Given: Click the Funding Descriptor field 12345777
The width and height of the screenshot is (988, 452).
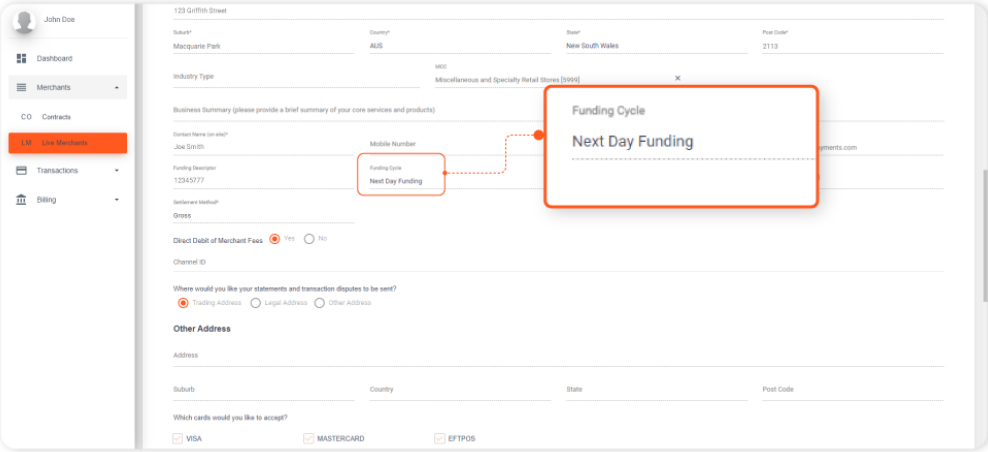Looking at the screenshot, I should (x=263, y=177).
